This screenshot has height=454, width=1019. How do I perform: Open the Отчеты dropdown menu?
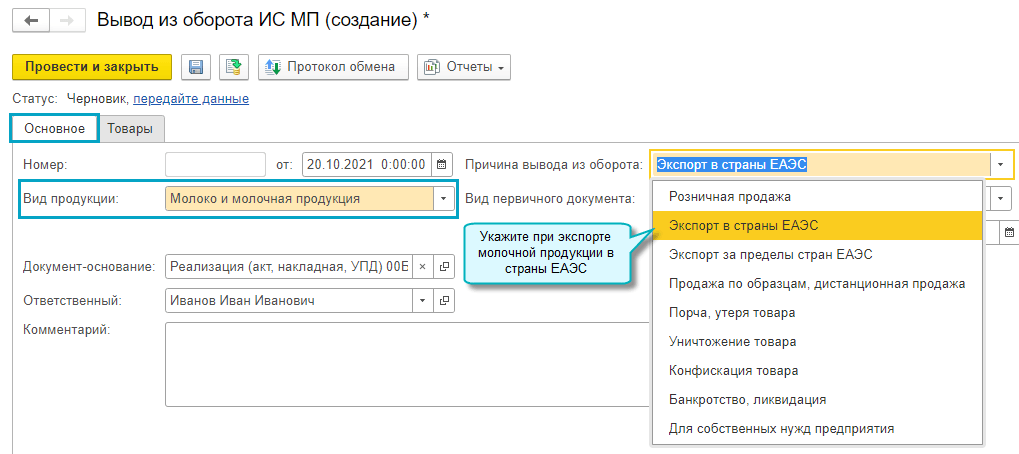click(x=463, y=67)
